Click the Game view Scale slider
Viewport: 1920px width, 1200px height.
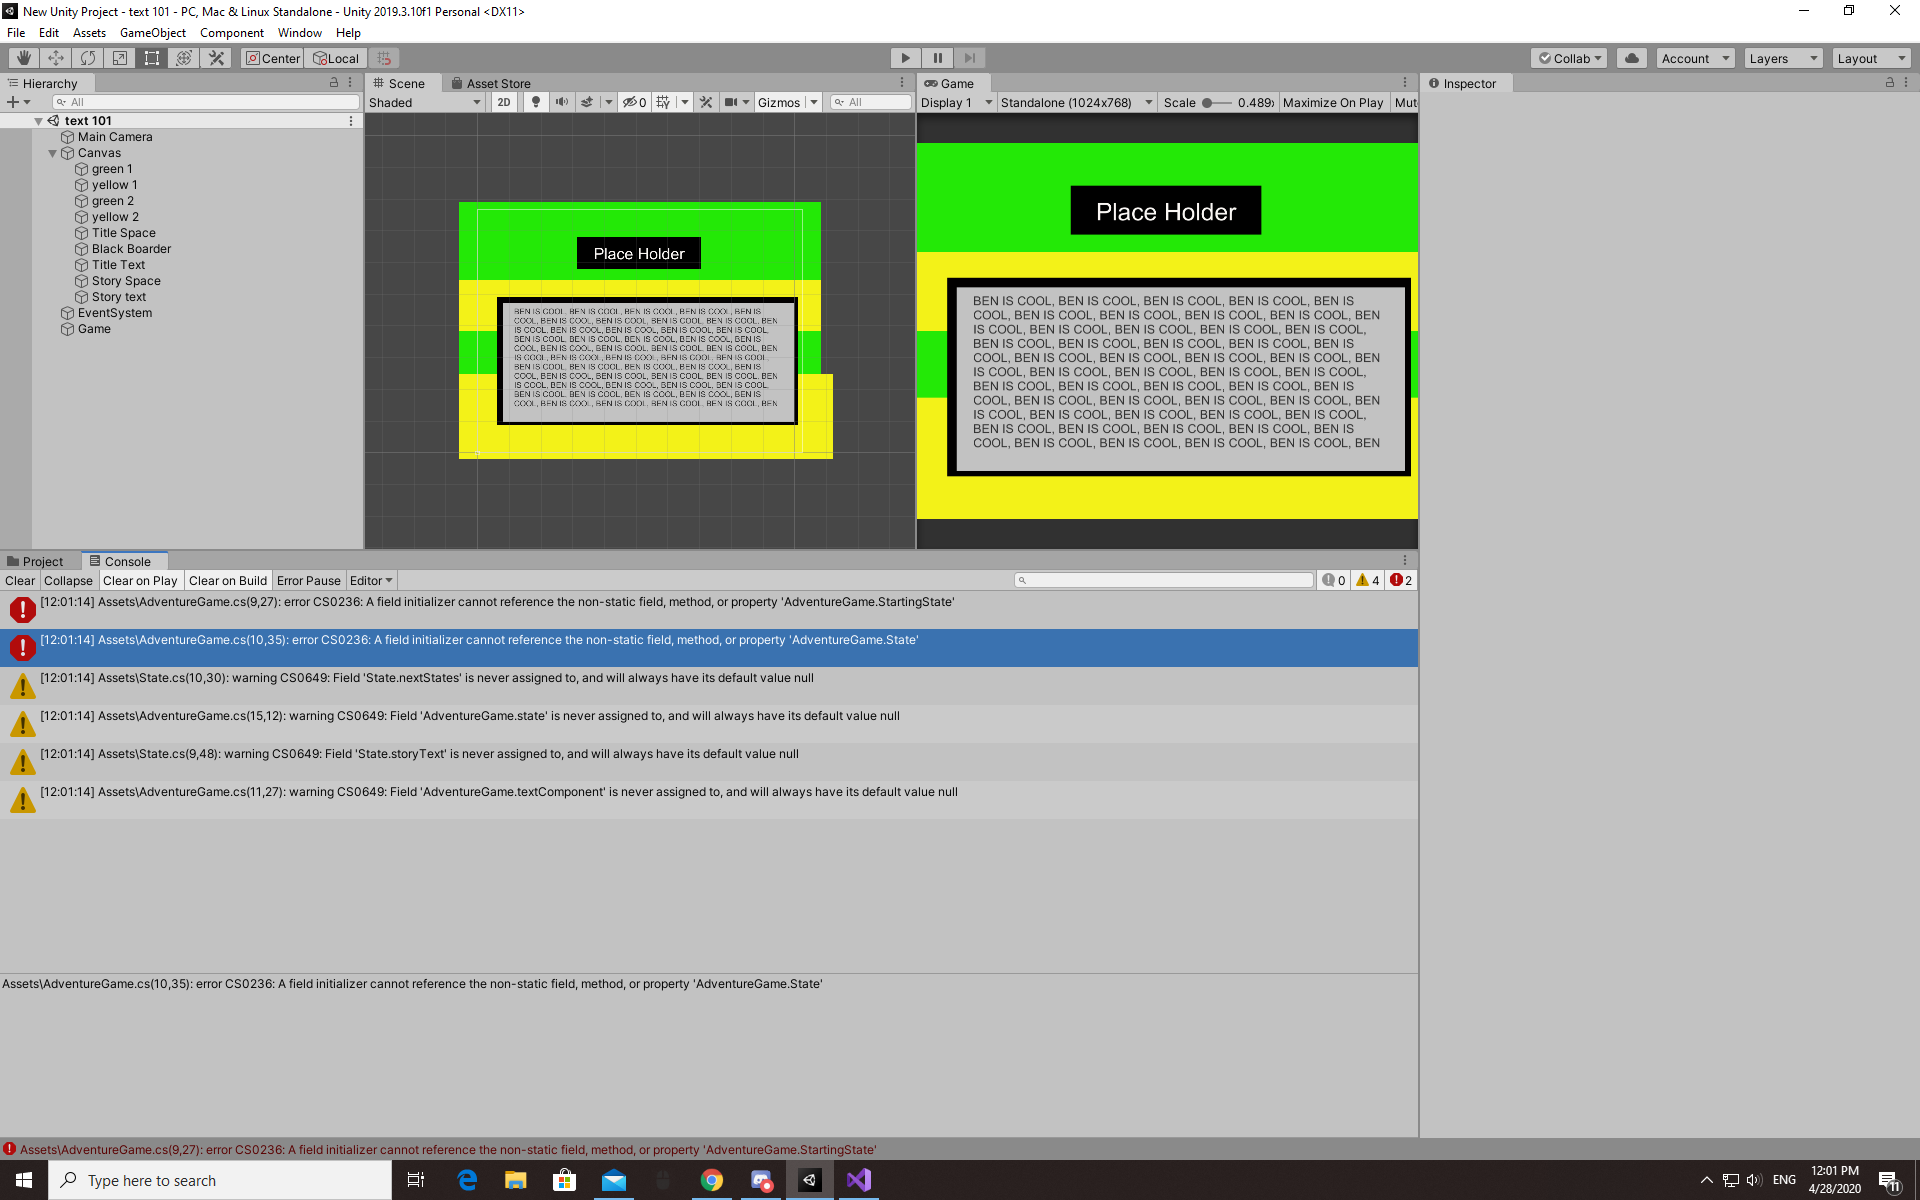pyautogui.click(x=1216, y=102)
